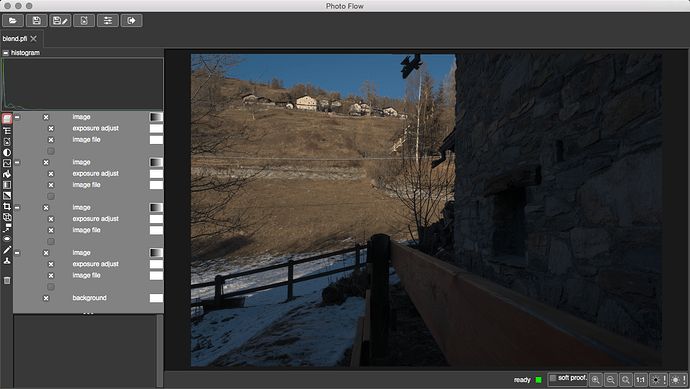Viewport: 690px width, 389px height.
Task: Select the curves tool icon
Action: pyautogui.click(x=7, y=163)
